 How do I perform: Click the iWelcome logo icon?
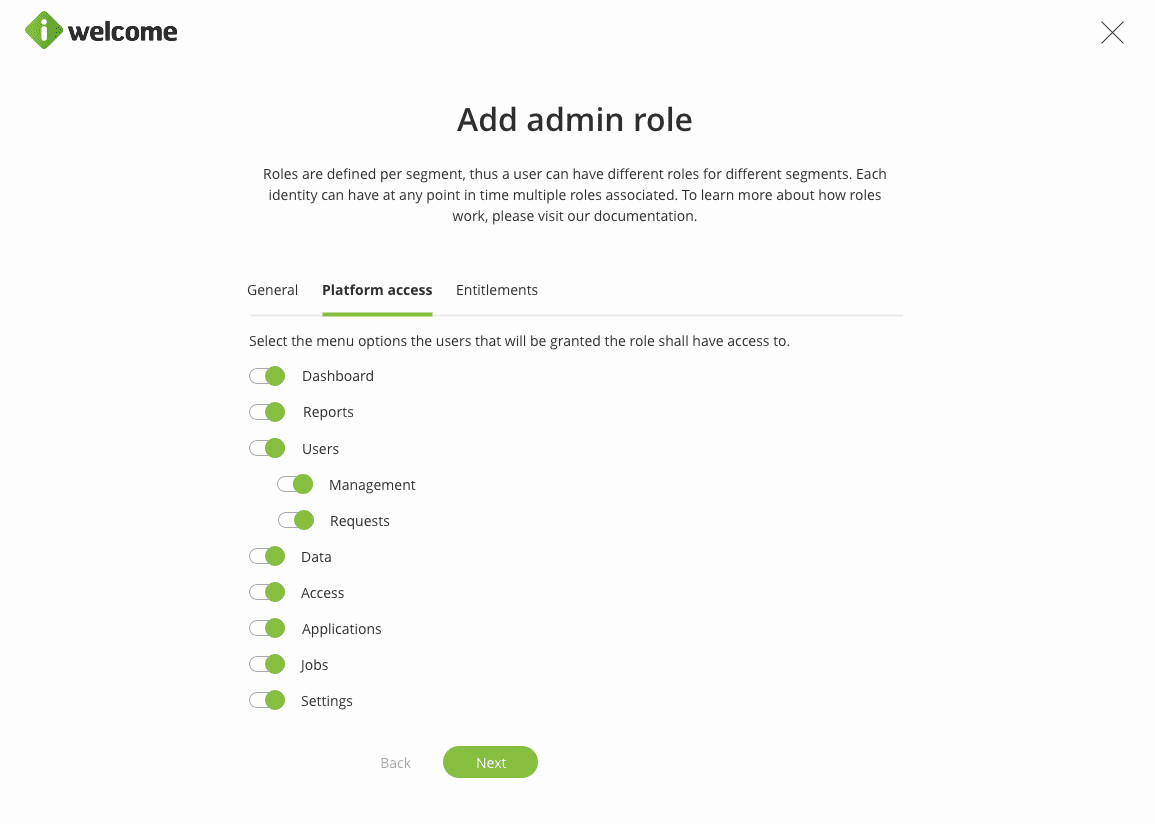[x=44, y=30]
